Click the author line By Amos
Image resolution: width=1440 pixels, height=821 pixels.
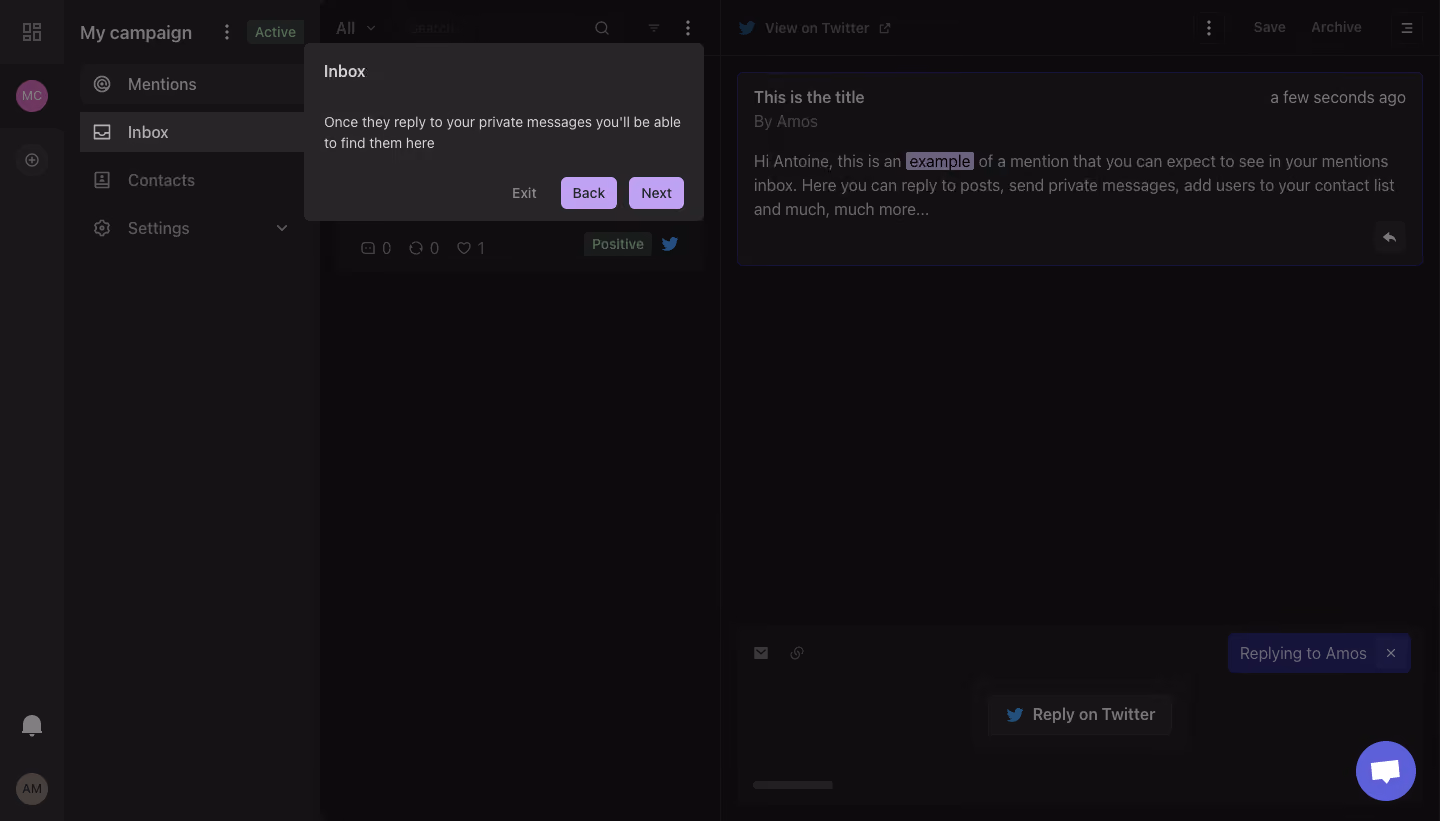point(786,121)
